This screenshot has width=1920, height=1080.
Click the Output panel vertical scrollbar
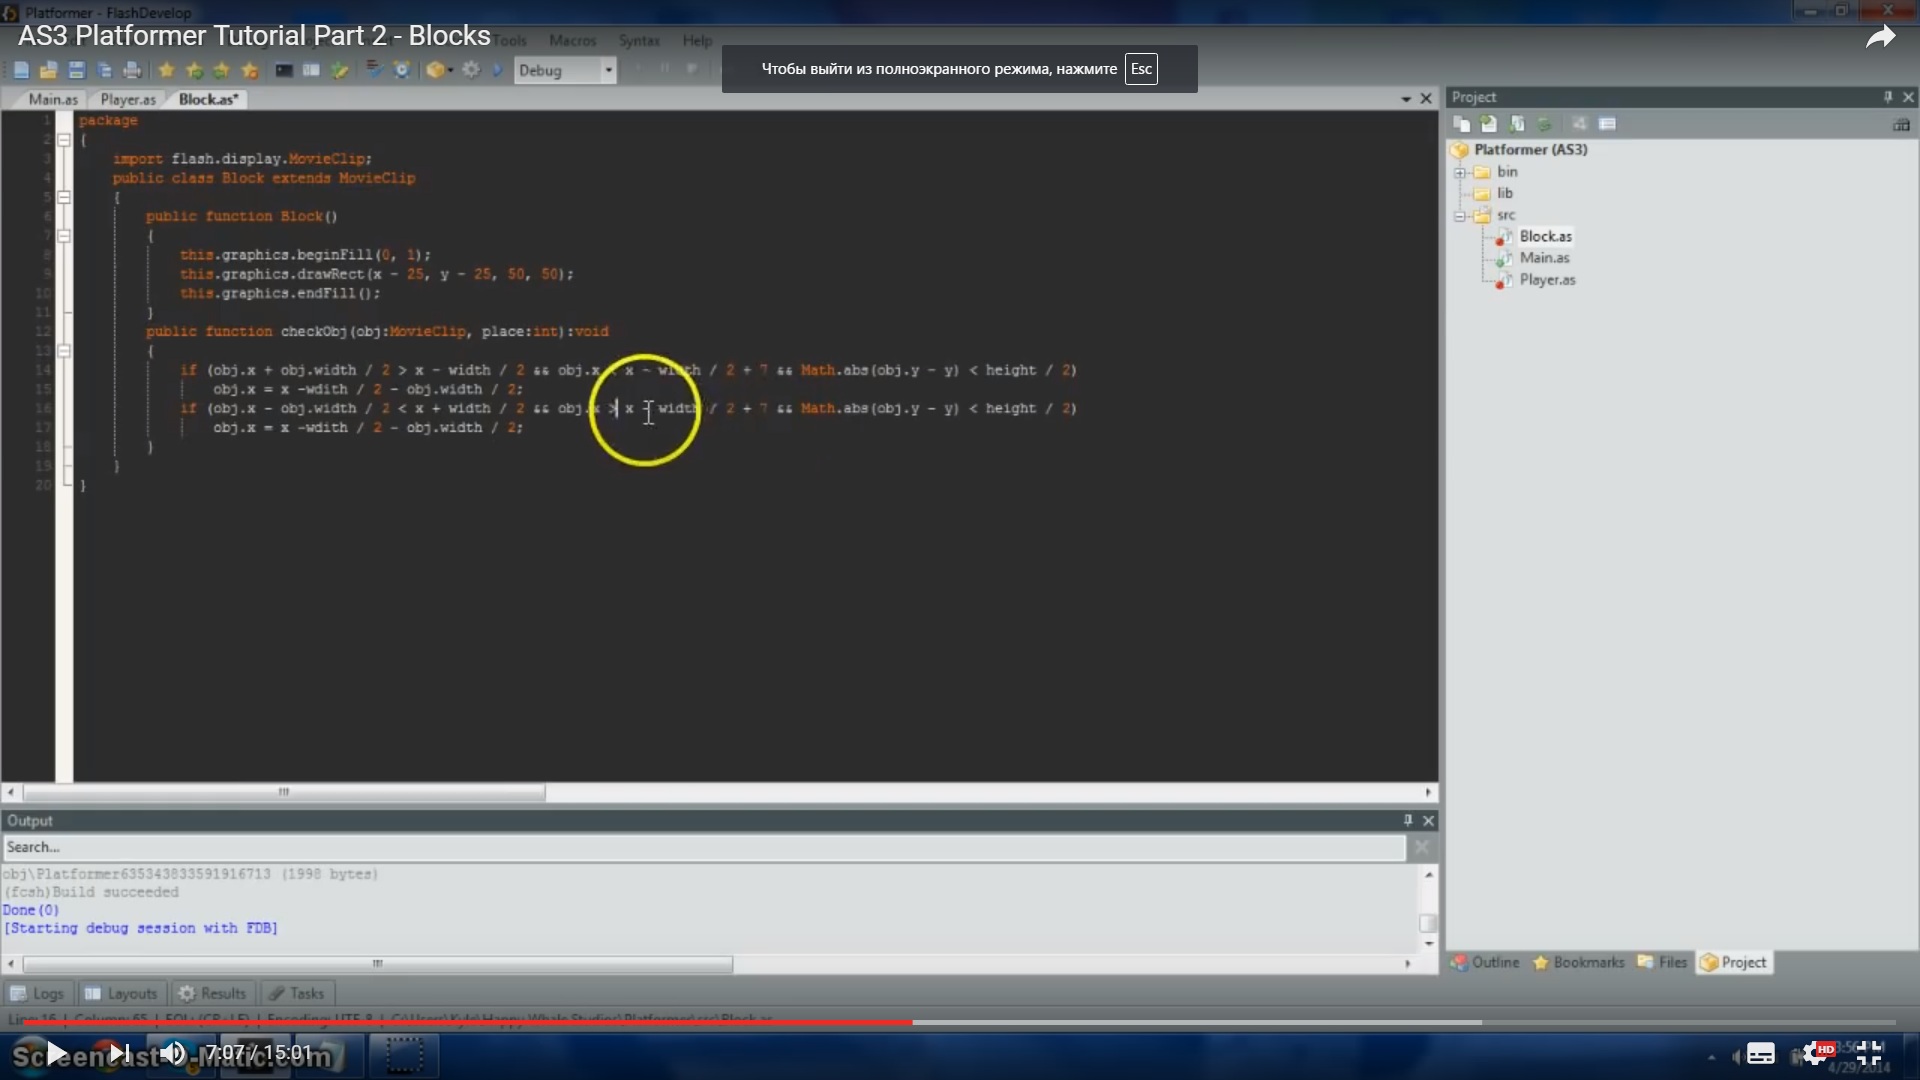point(1429,909)
